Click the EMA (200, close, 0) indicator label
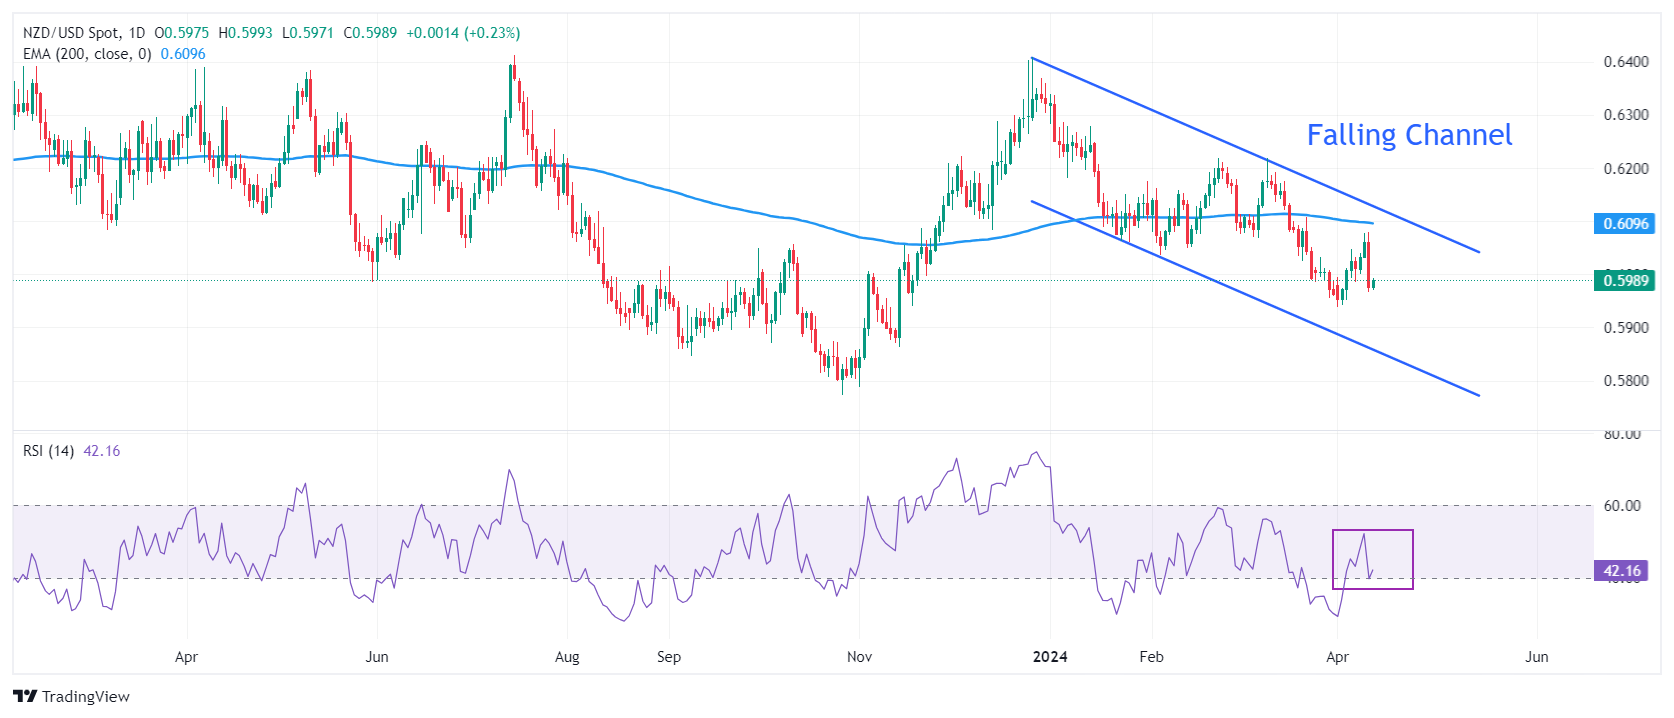This screenshot has height=718, width=1674. point(87,54)
